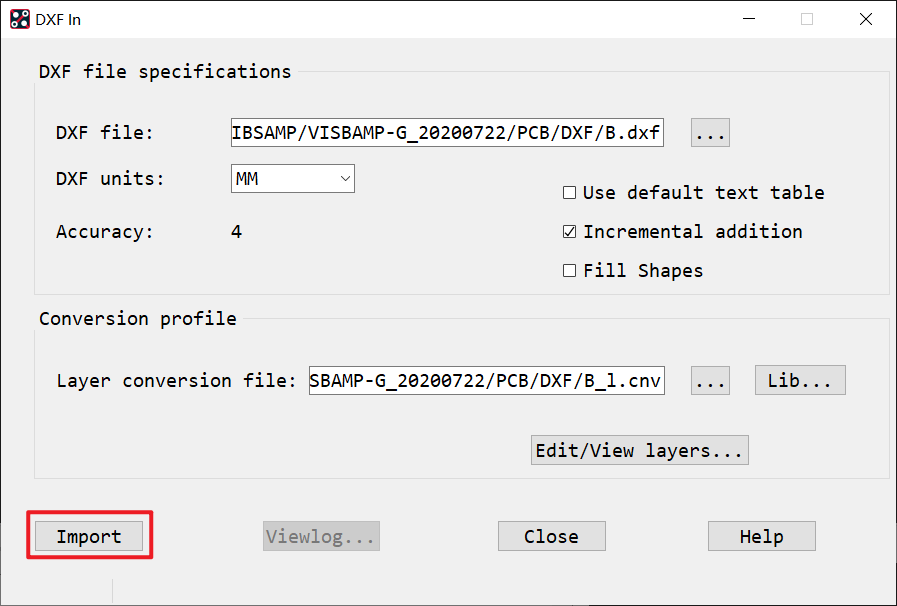
Task: Click the Layer conversion file path field
Action: click(x=486, y=381)
